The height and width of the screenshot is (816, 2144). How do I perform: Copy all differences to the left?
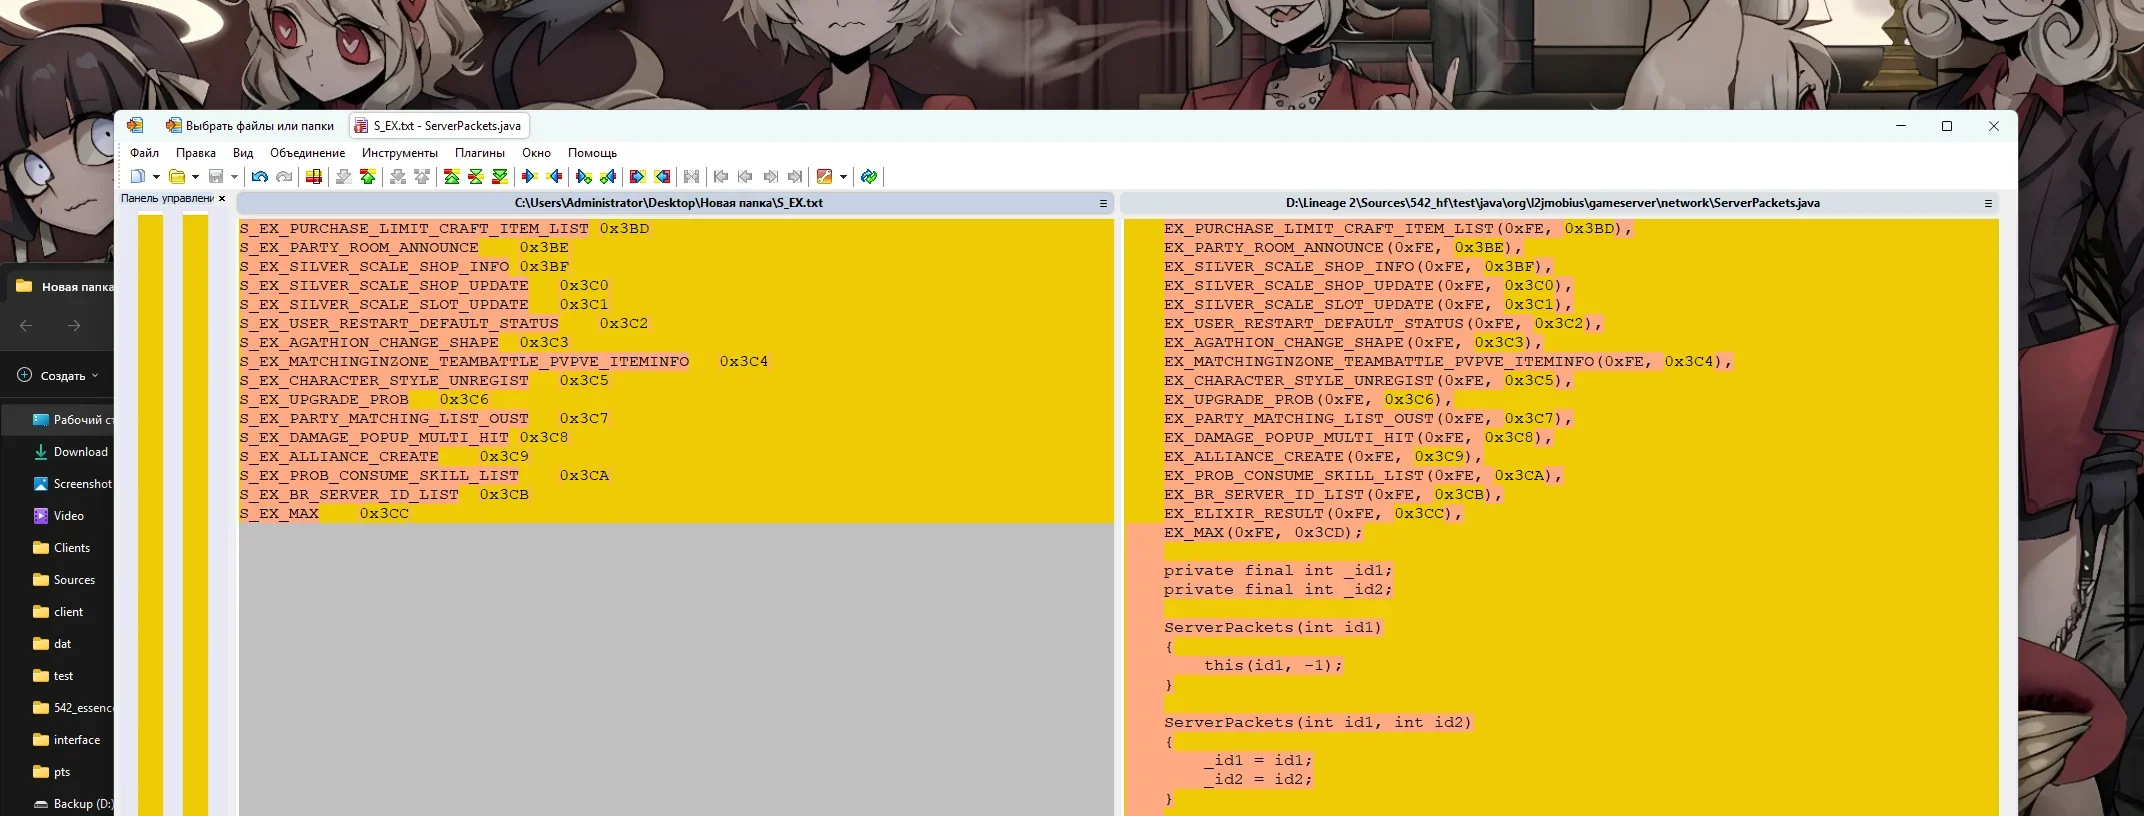coord(662,177)
